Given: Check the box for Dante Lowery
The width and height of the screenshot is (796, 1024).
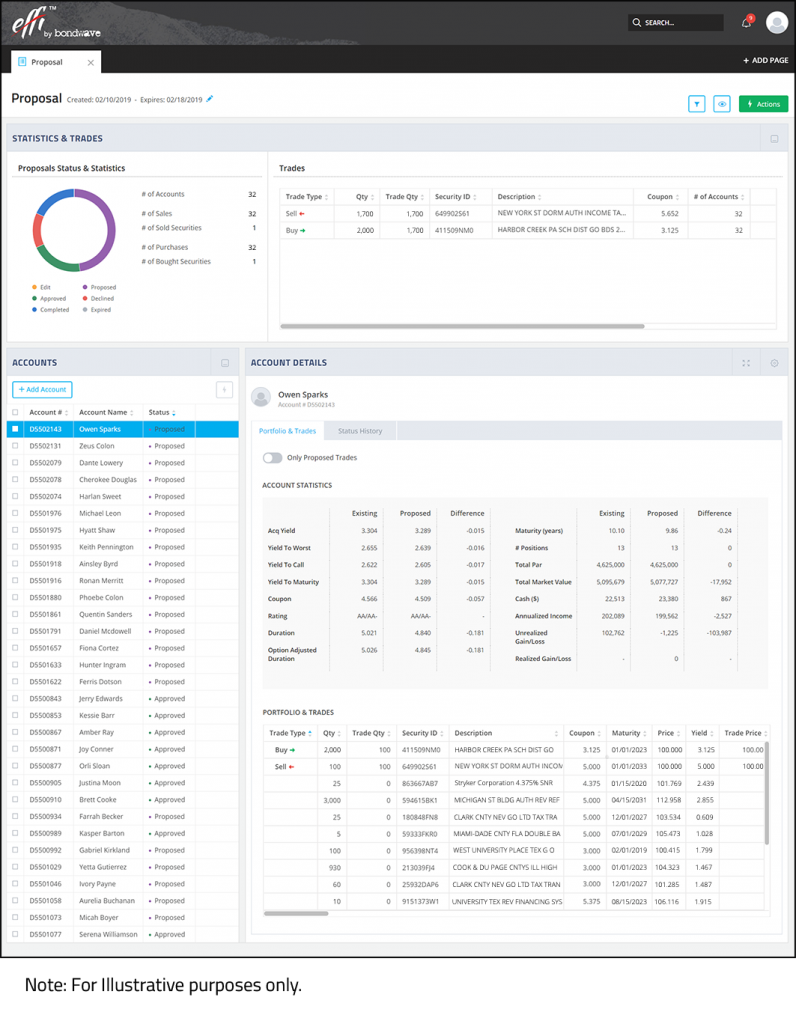Looking at the screenshot, I should [15, 462].
